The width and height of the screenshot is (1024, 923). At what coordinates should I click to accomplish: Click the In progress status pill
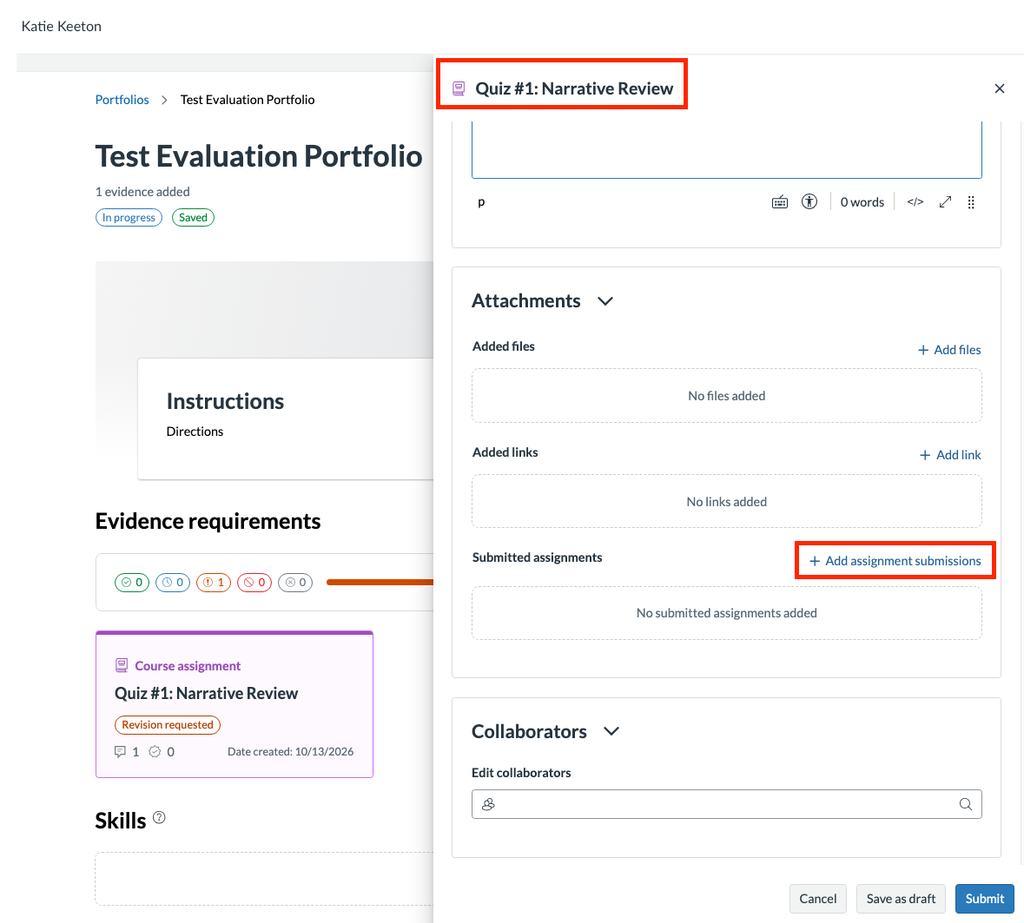[129, 218]
